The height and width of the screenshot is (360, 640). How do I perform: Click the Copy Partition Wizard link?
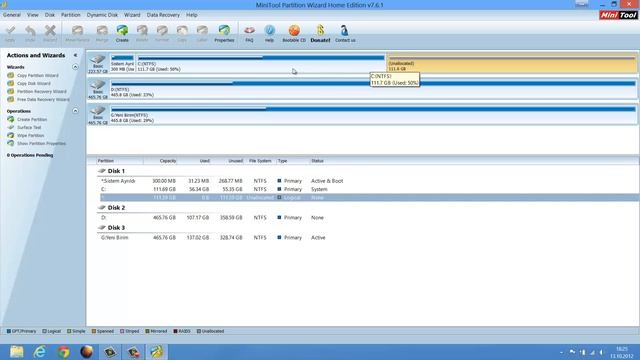pyautogui.click(x=38, y=76)
